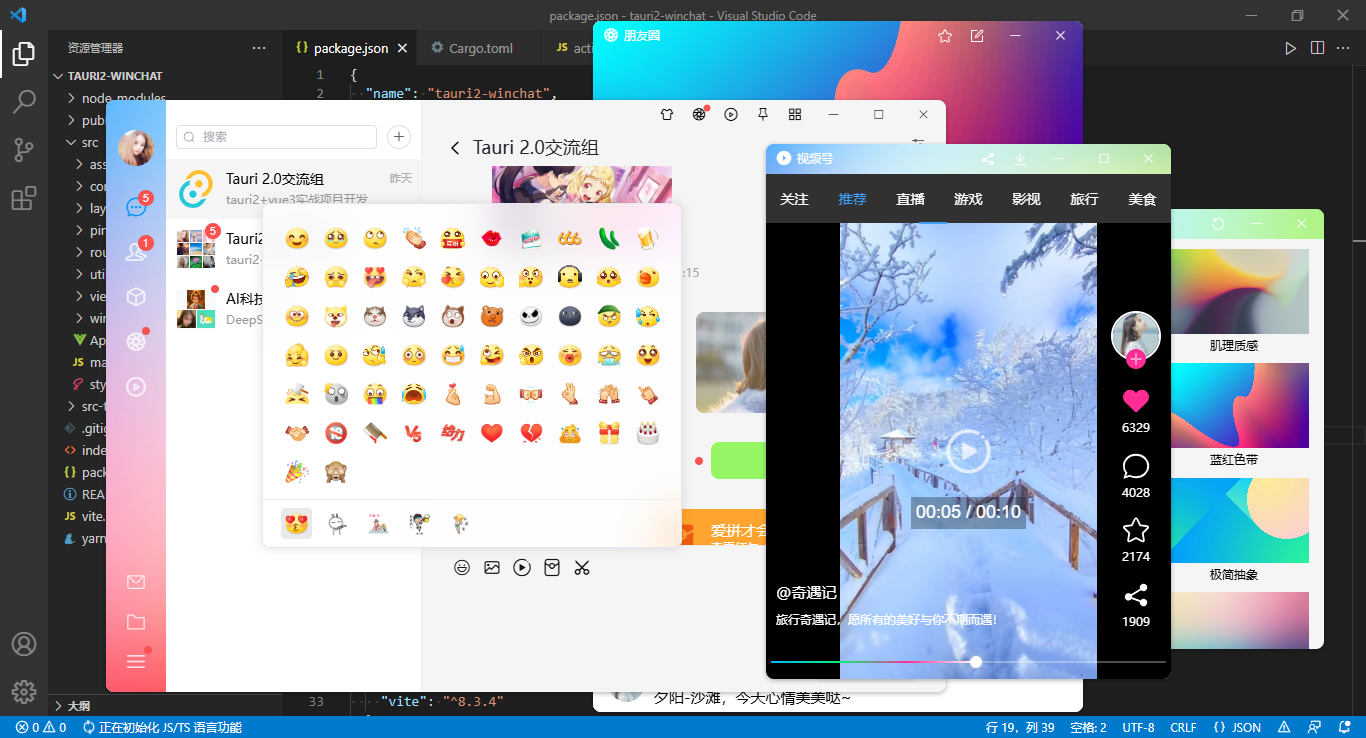The image size is (1366, 738).
Task: Click the heart like icon on the video
Action: [x=1136, y=401]
